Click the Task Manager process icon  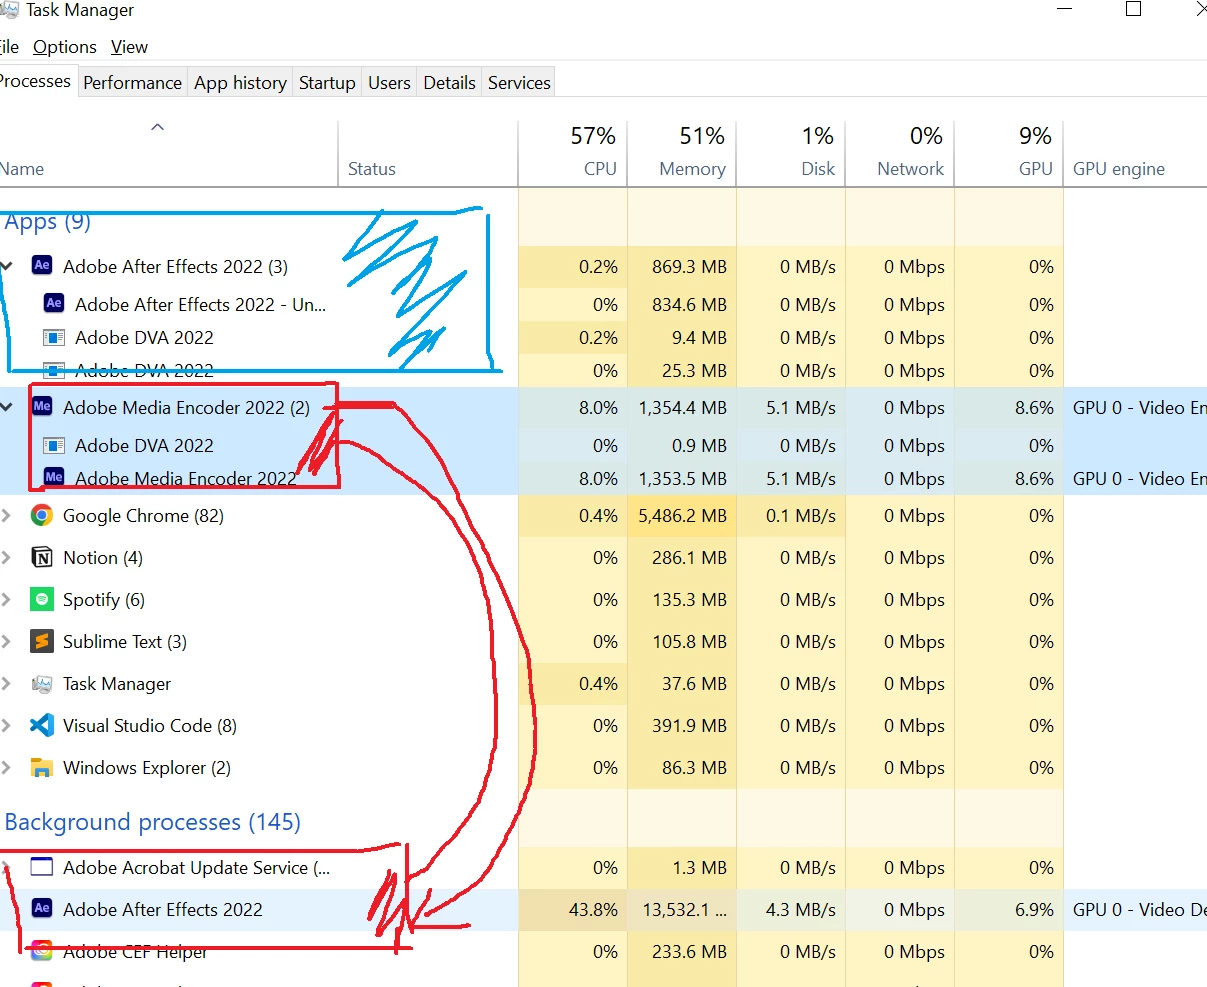[x=42, y=684]
